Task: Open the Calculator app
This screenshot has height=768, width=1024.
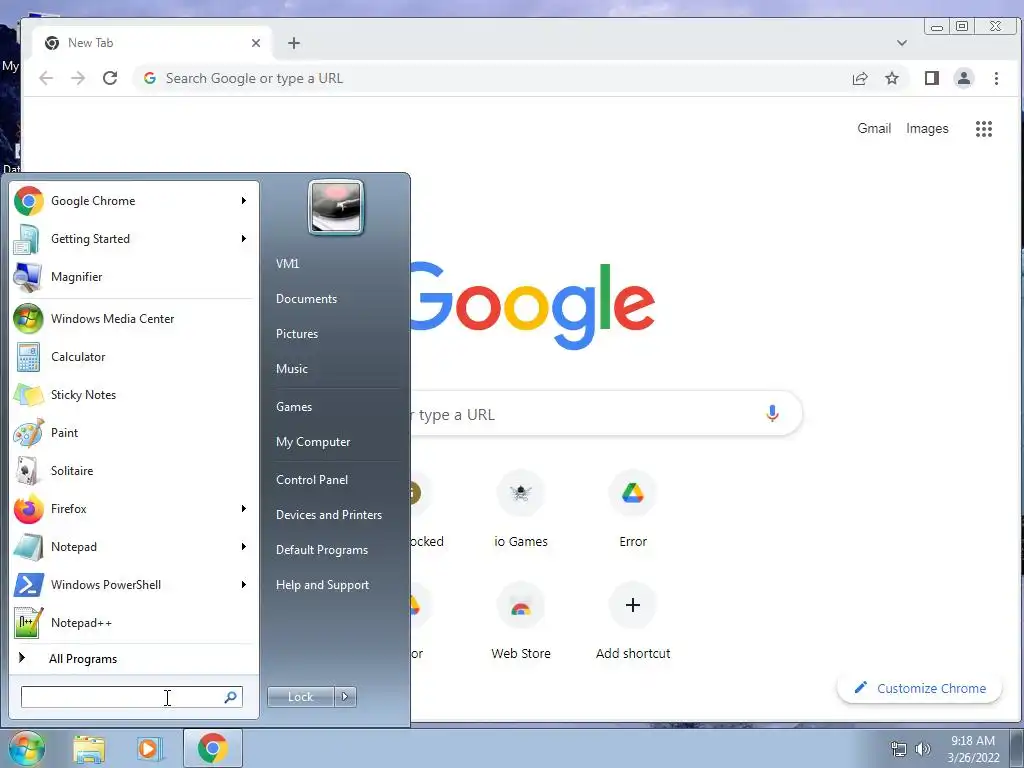Action: pyautogui.click(x=131, y=357)
